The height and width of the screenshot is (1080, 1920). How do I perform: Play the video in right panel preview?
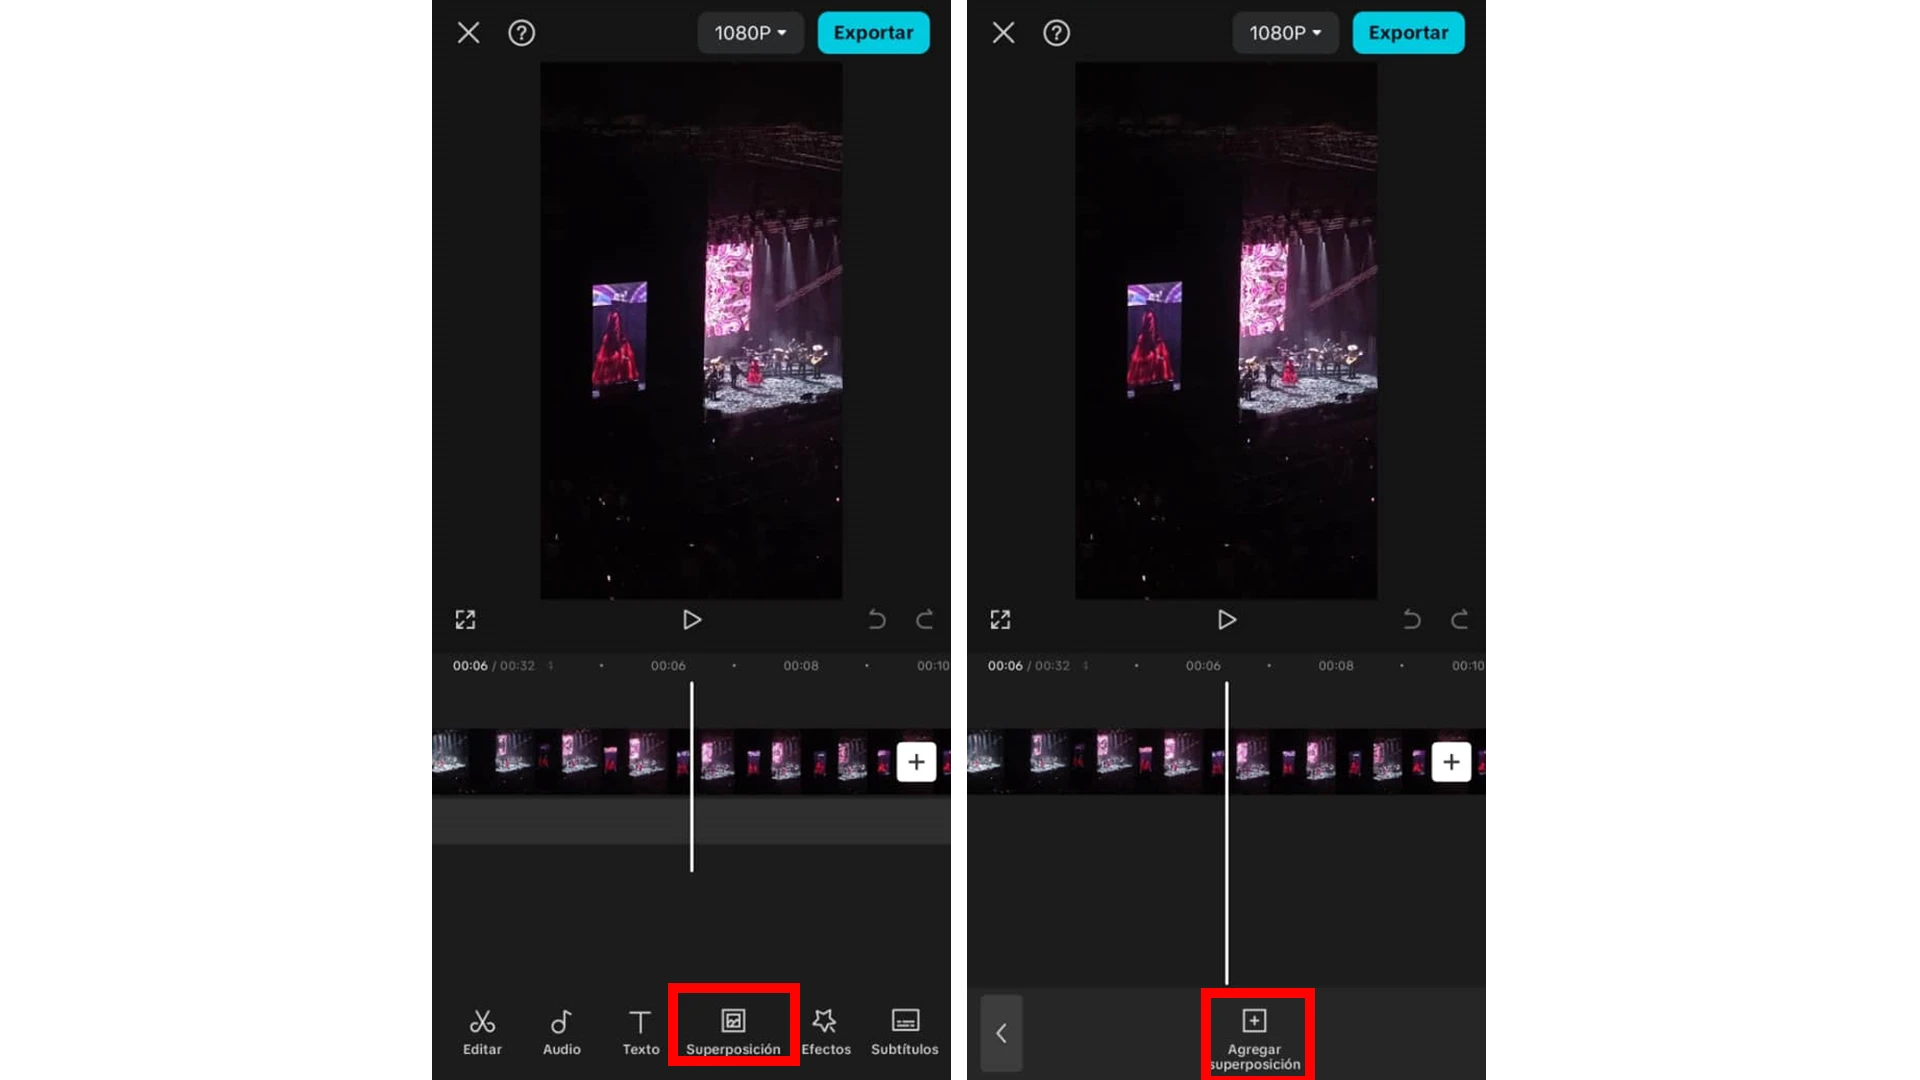pos(1226,620)
